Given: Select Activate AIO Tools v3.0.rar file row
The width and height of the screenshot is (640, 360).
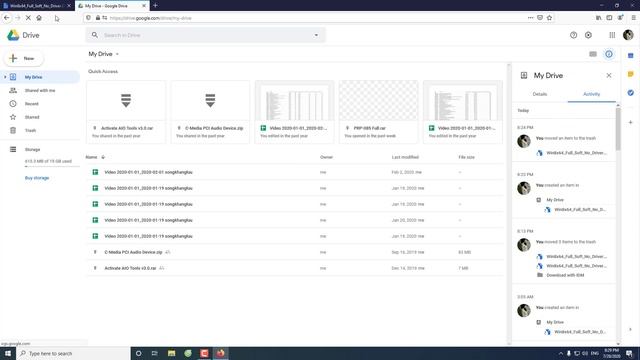Looking at the screenshot, I should (x=294, y=268).
